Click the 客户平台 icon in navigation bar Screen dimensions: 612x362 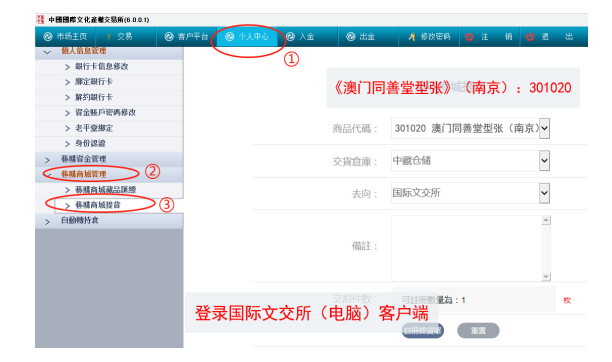[x=169, y=37]
